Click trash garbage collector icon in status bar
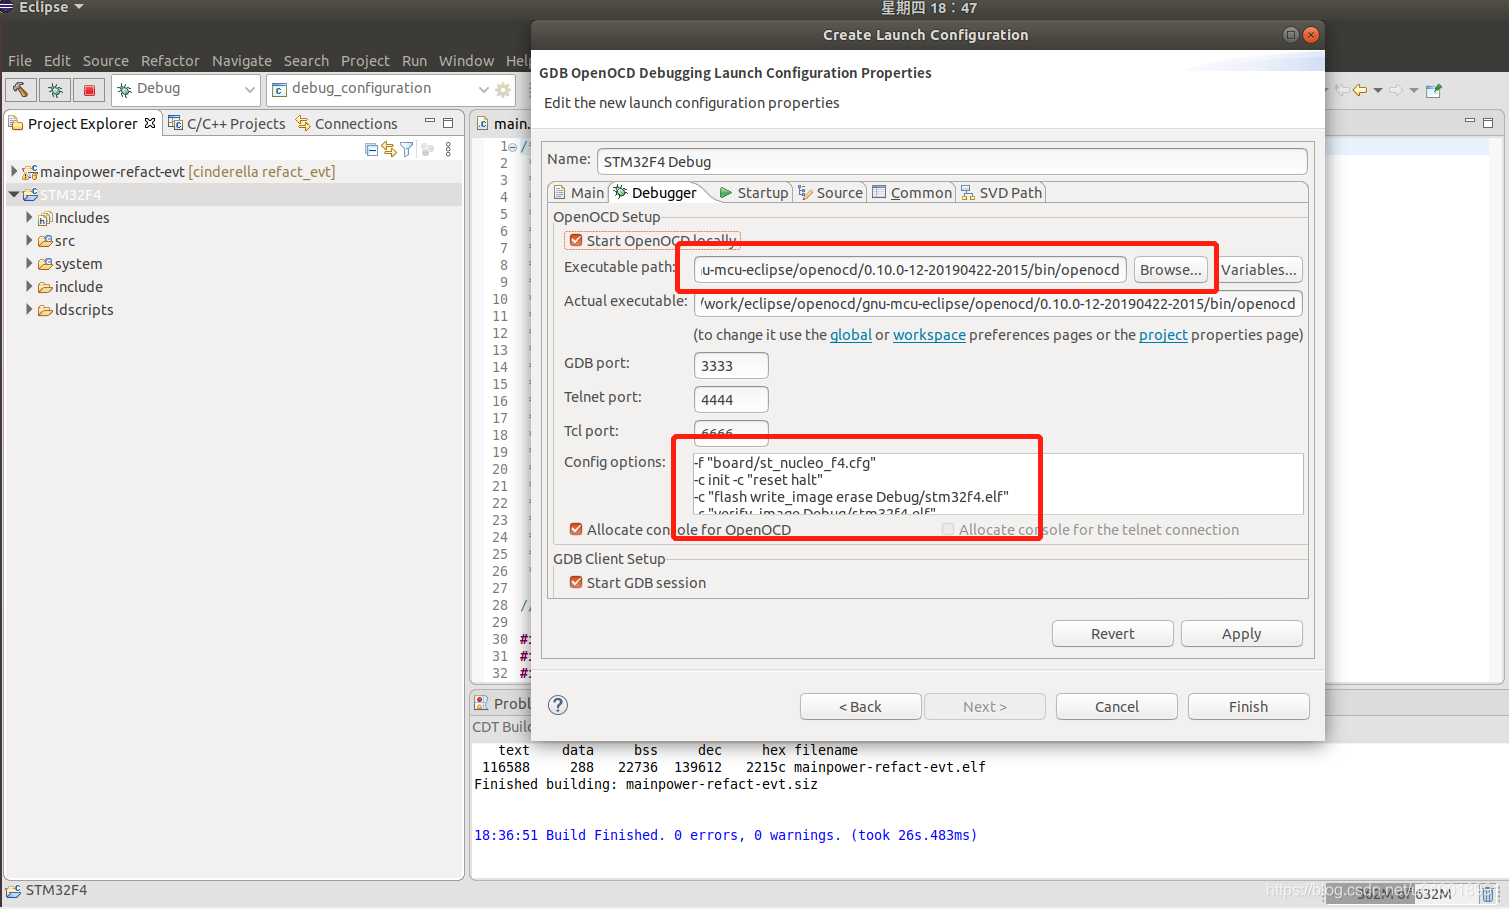Viewport: 1509px width, 909px height. point(1487,893)
